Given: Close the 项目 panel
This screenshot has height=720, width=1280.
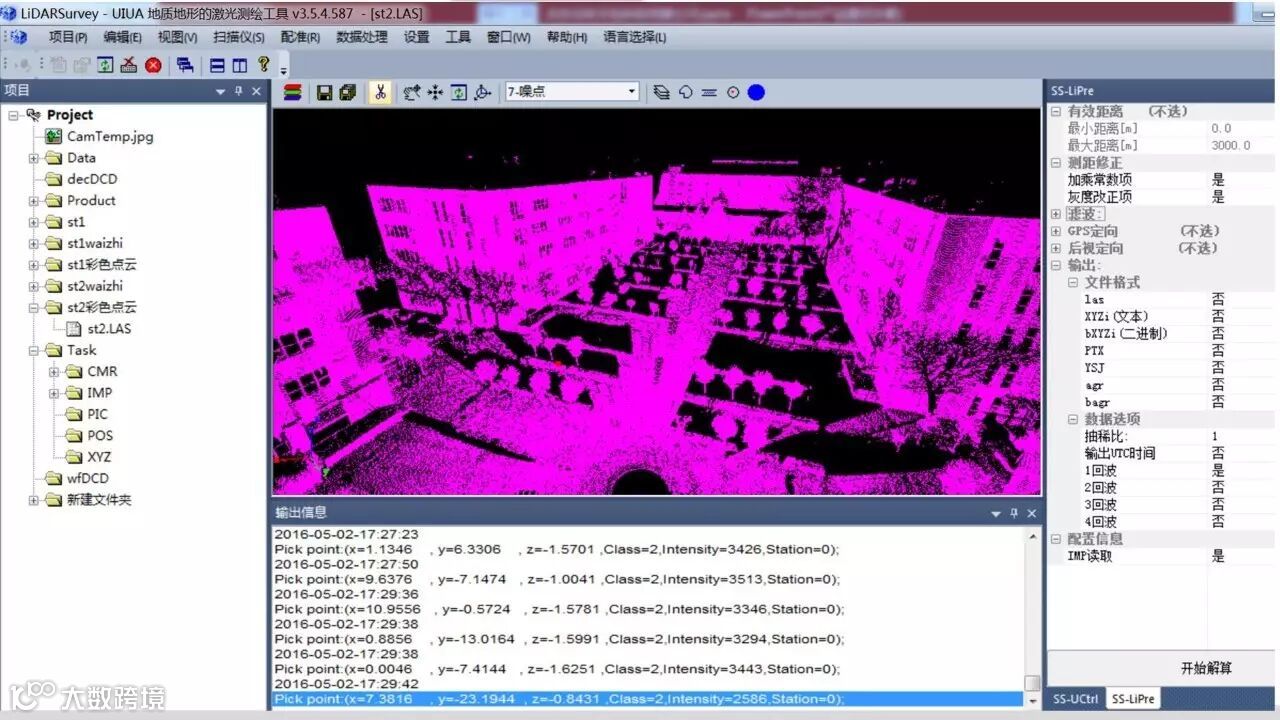Looking at the screenshot, I should pos(256,91).
